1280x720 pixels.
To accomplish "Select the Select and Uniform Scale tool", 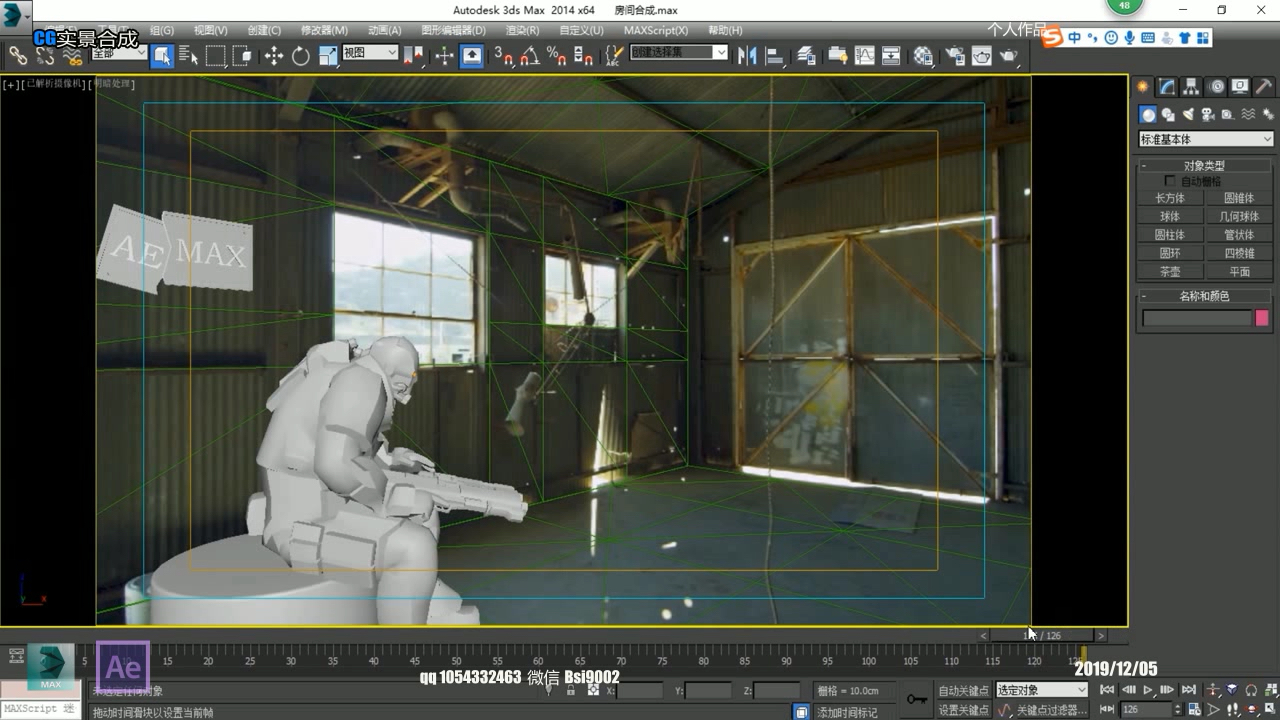I will click(x=327, y=56).
